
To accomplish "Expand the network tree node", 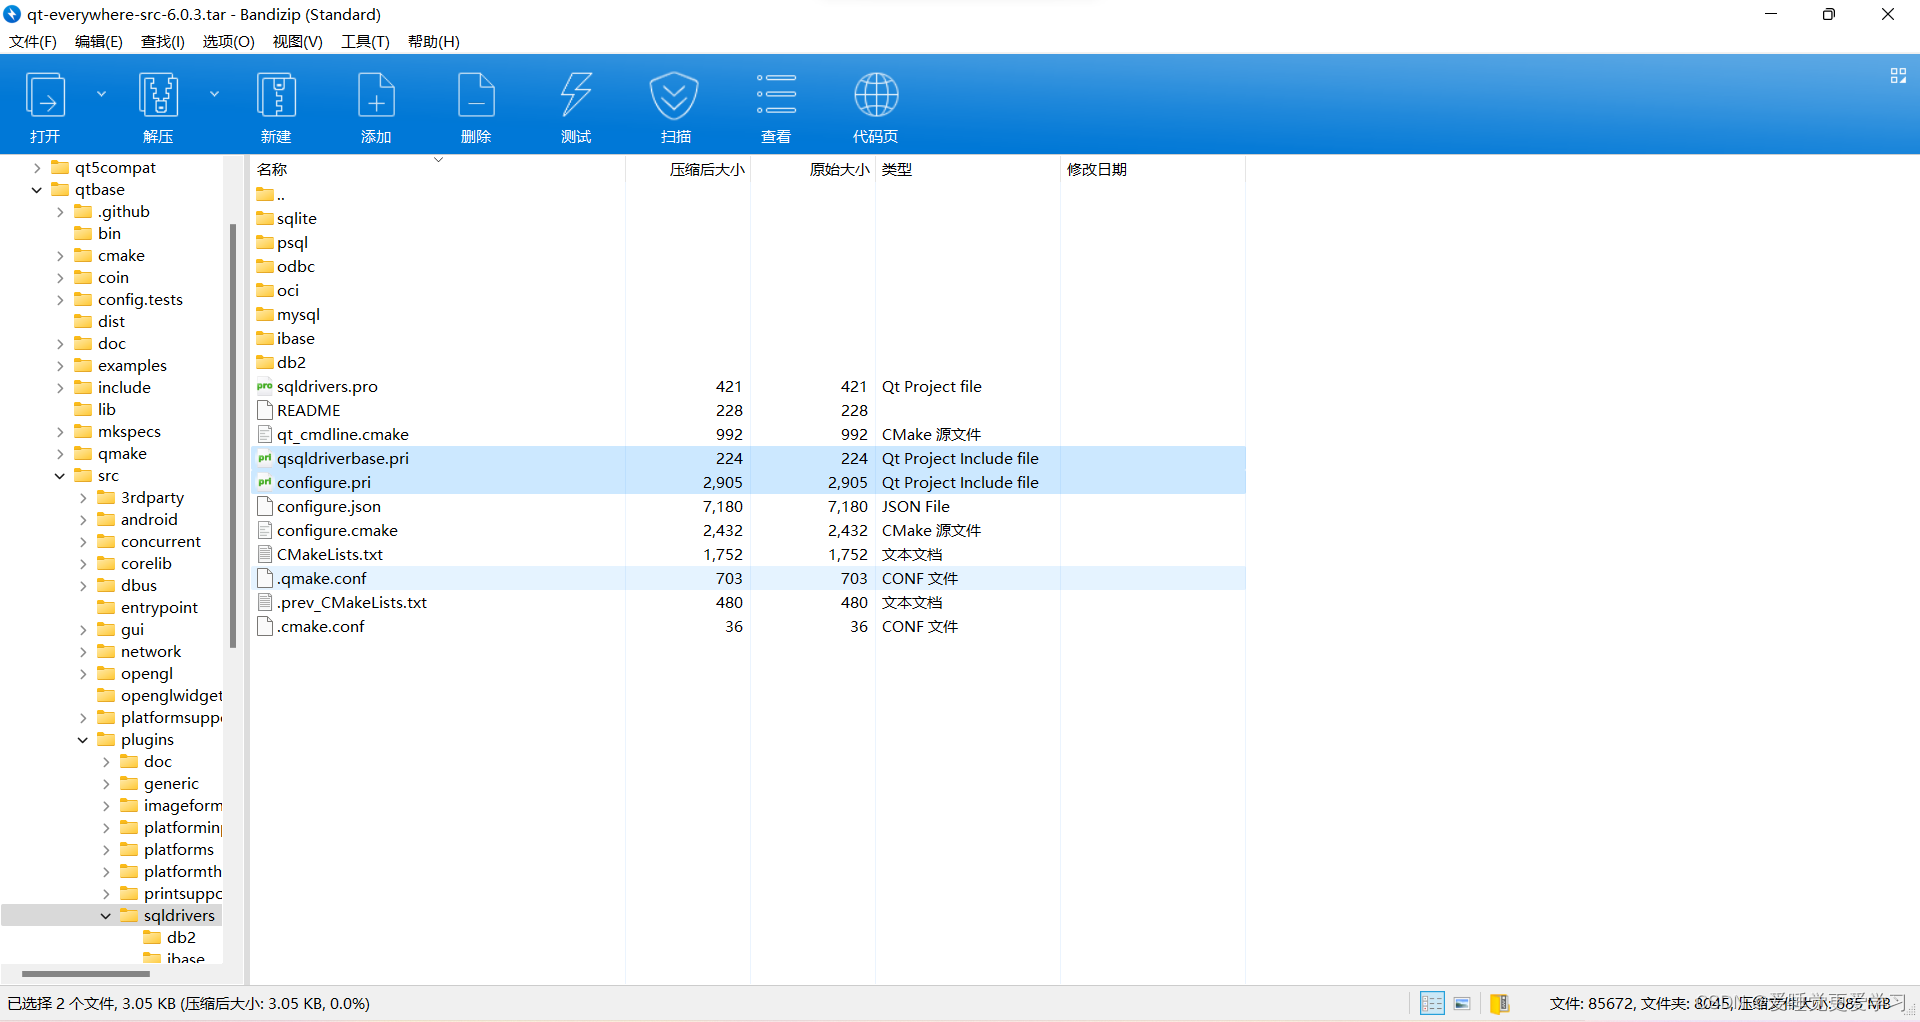I will (83, 652).
